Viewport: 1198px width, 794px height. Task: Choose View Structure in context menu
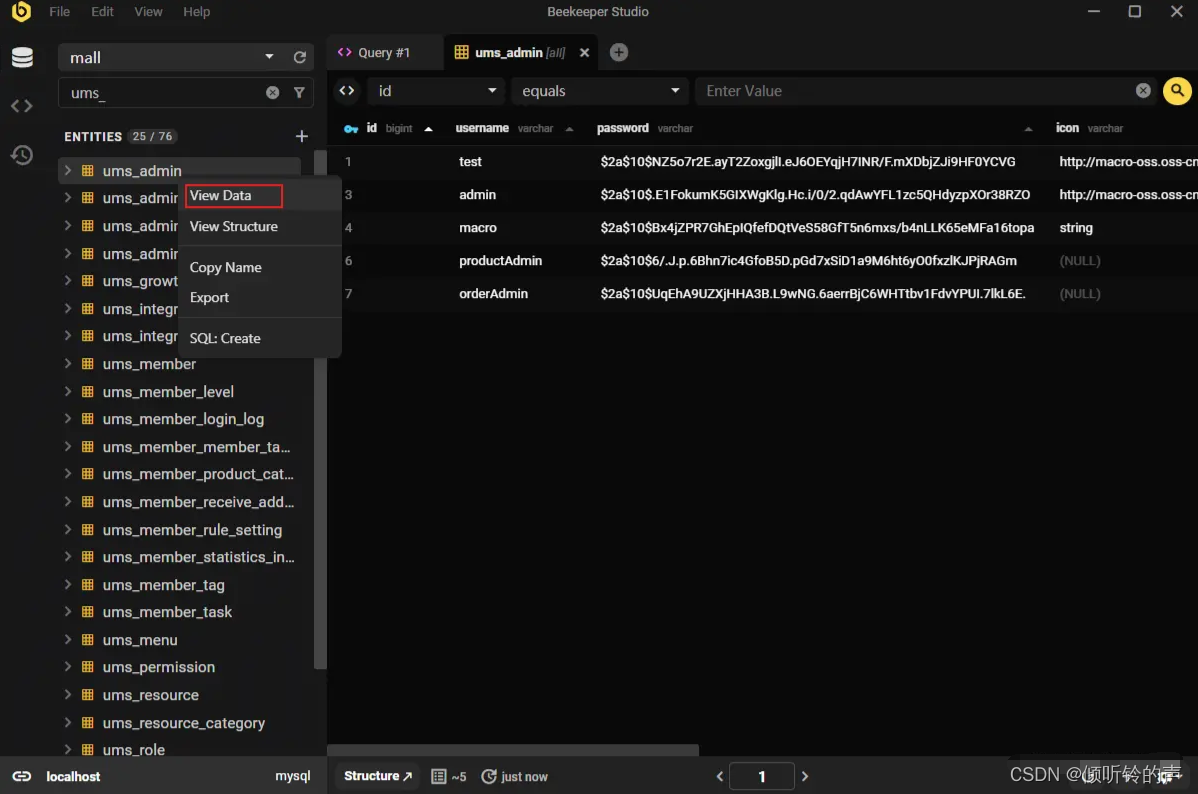pyautogui.click(x=259, y=226)
